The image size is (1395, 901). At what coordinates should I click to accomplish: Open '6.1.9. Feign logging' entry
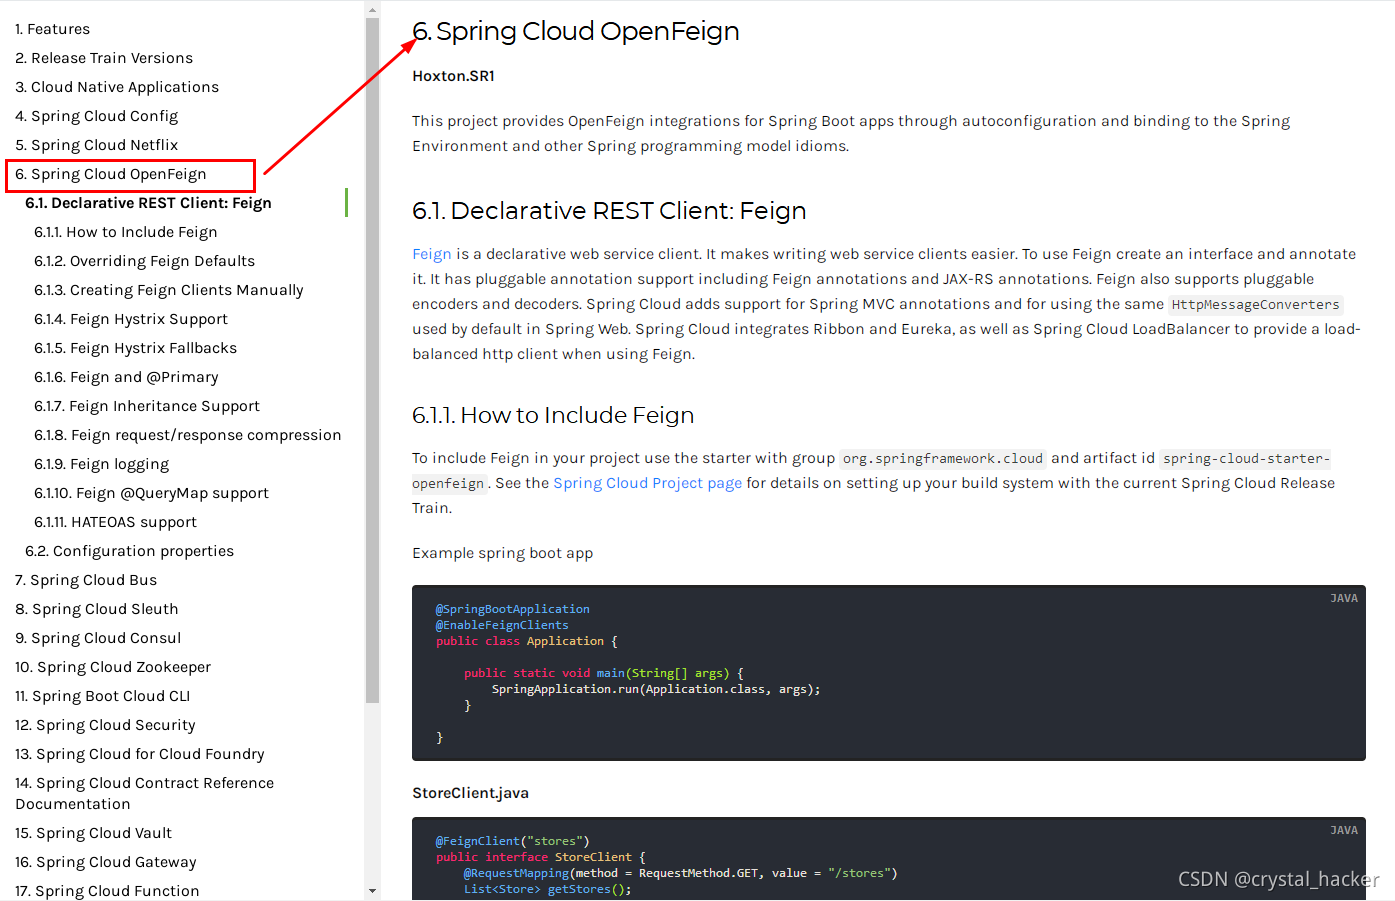pos(102,464)
